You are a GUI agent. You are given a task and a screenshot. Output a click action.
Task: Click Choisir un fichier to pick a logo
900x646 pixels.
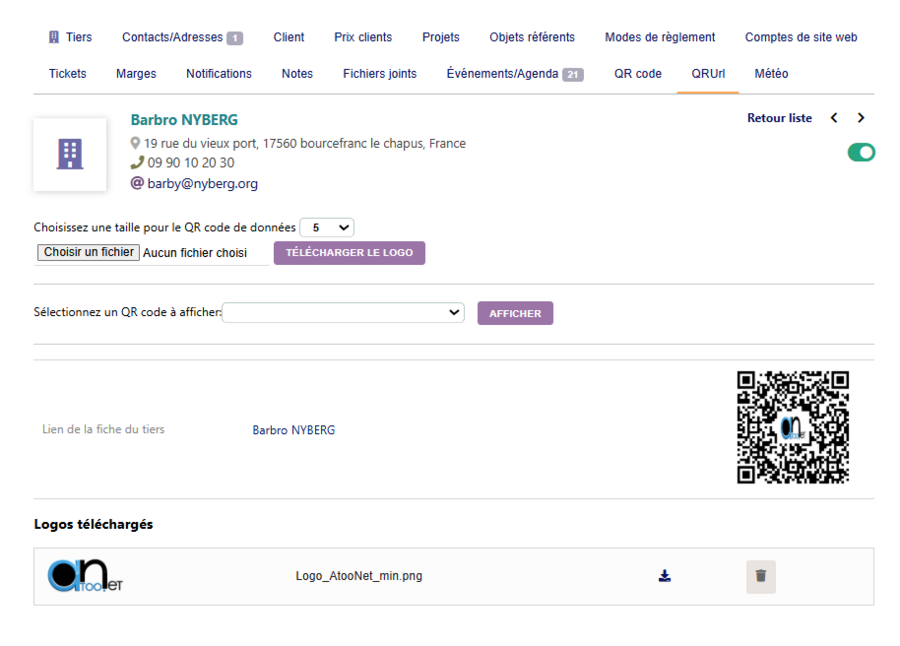click(88, 252)
